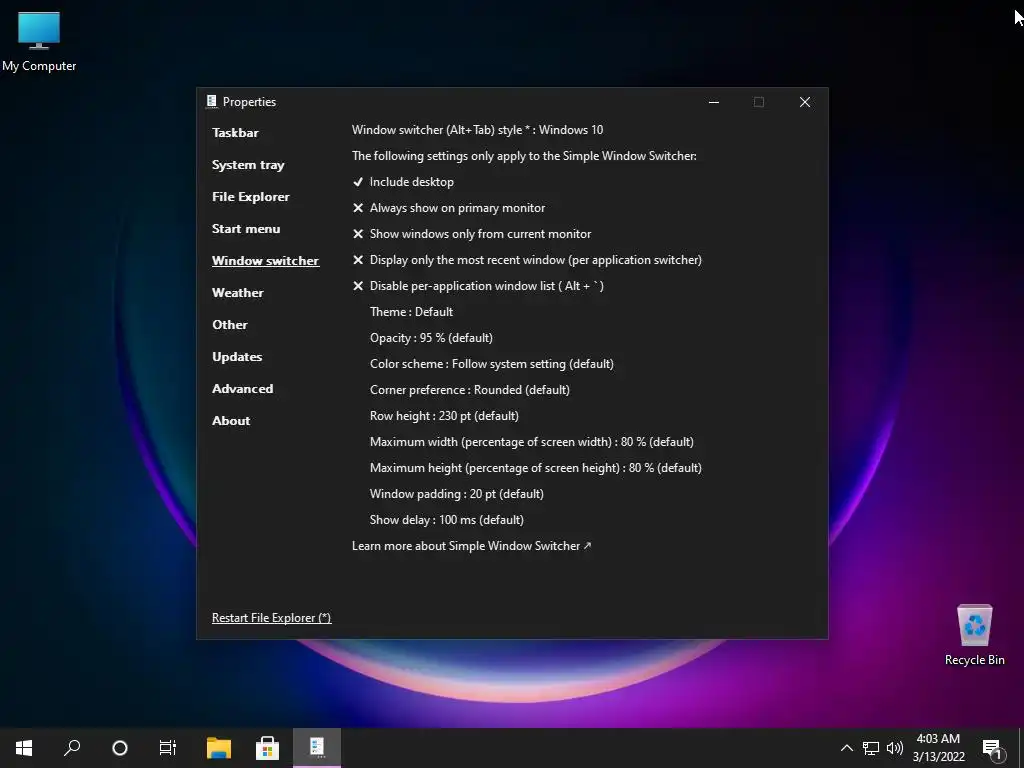Click the Show desktop strip on the taskbar
Screen dimensions: 1024x768
pyautogui.click(x=1021, y=748)
